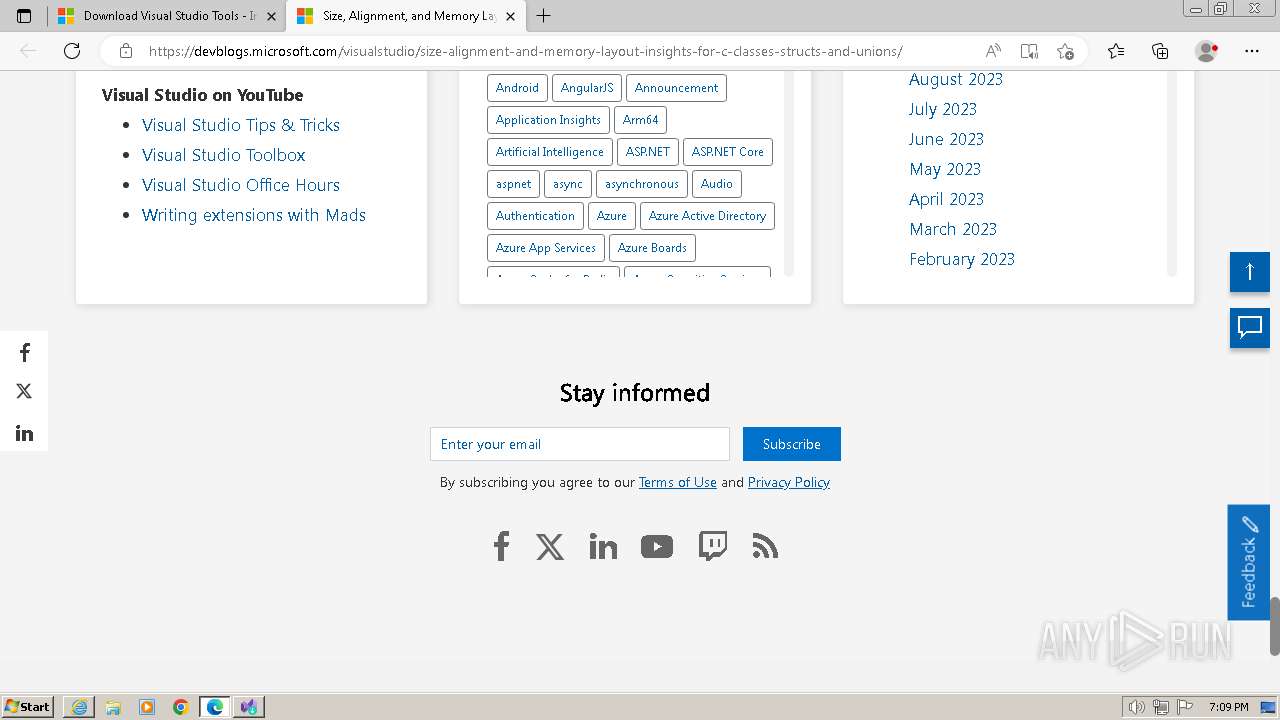
Task: Select the Android tag
Action: [517, 88]
